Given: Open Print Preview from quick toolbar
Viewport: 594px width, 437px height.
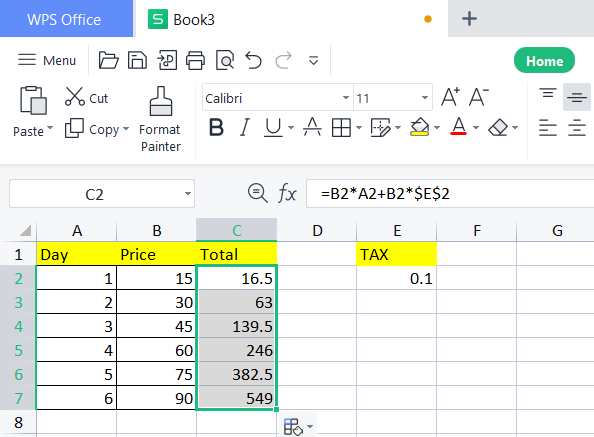Looking at the screenshot, I should coord(225,60).
